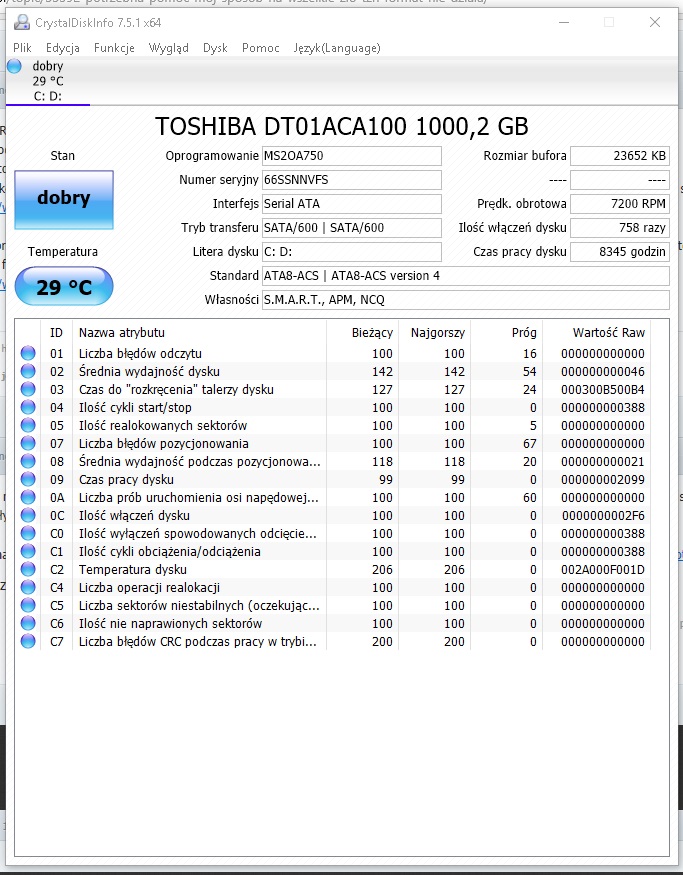Click the TOSHIBA DT01ACA100 1000,2 GB title
The height and width of the screenshot is (875, 683).
342,127
